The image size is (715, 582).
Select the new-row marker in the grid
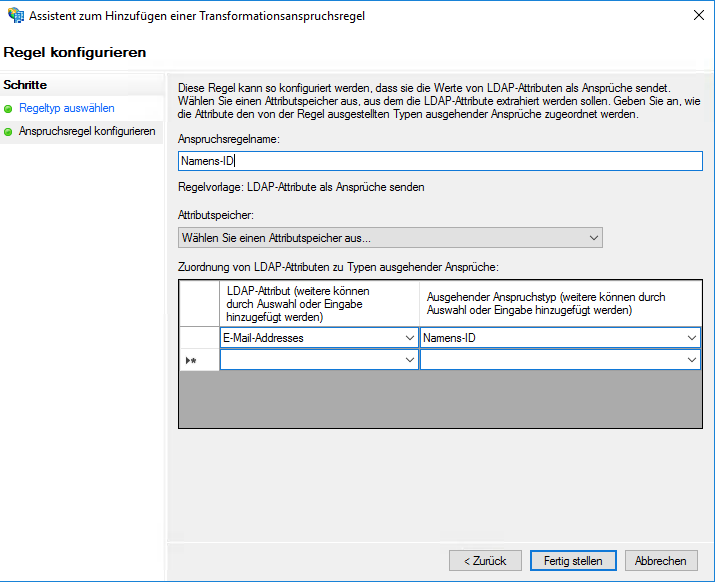198,359
